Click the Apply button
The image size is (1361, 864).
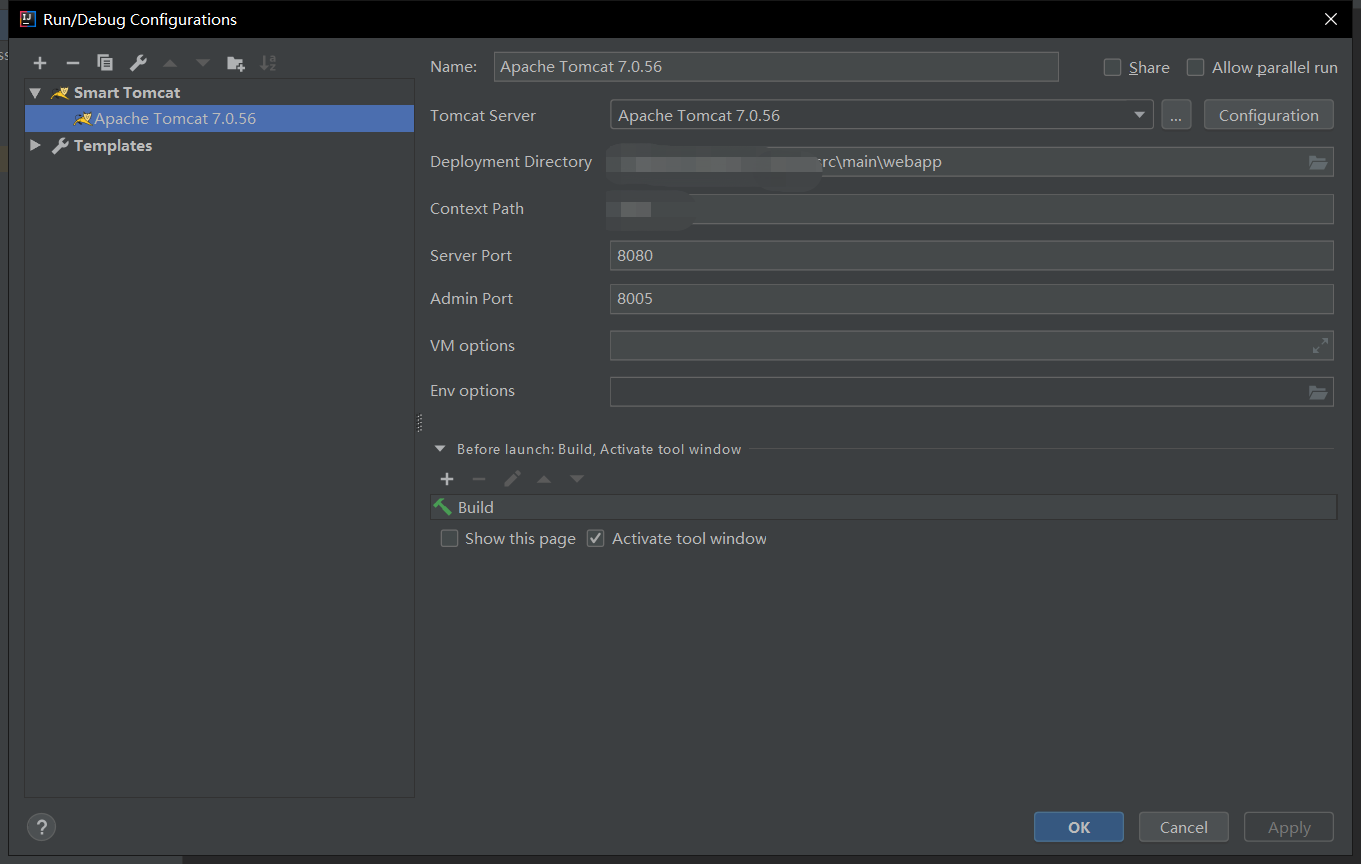click(1289, 827)
